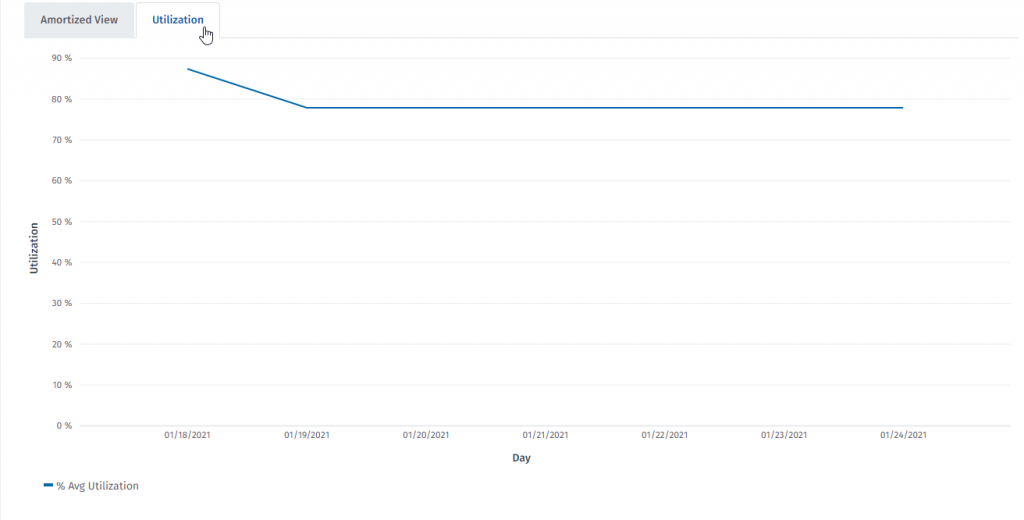The height and width of the screenshot is (520, 1024).
Task: Select the 01/24/2021 x-axis date label
Action: [x=902, y=435]
